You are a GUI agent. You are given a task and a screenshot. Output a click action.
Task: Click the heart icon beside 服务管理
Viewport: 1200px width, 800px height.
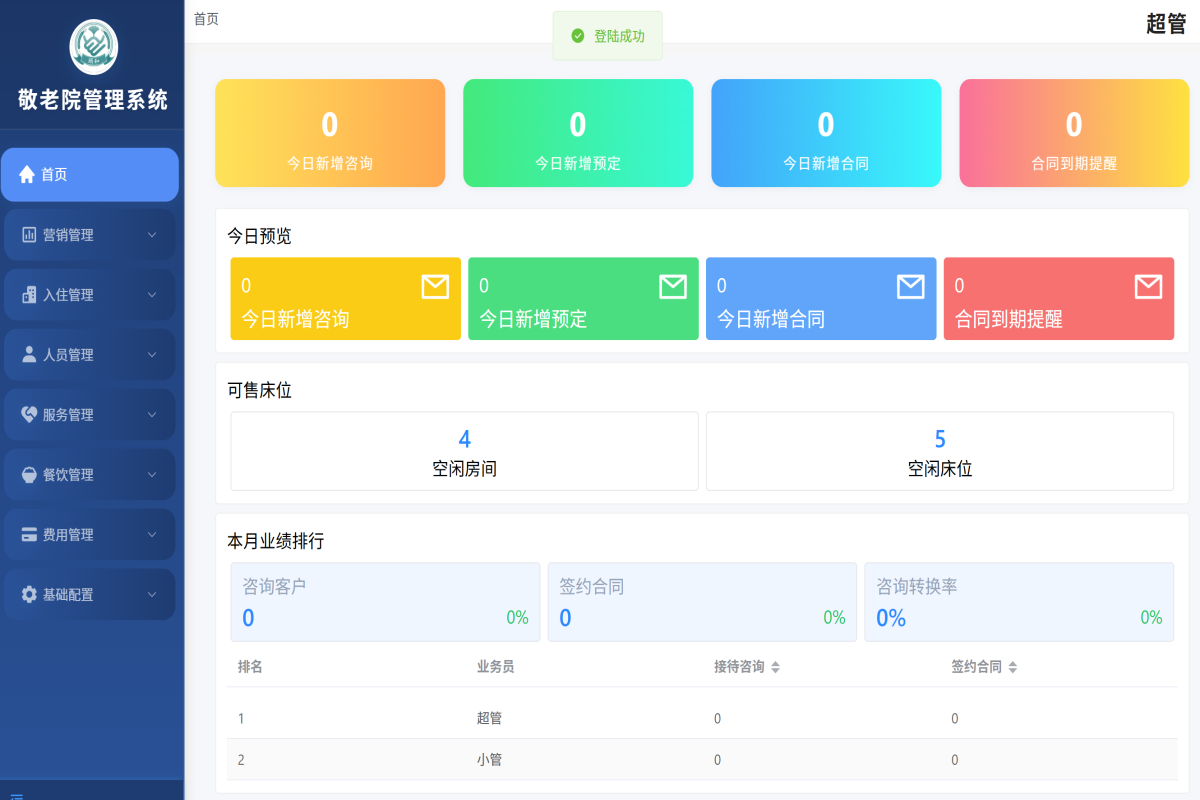[30, 414]
